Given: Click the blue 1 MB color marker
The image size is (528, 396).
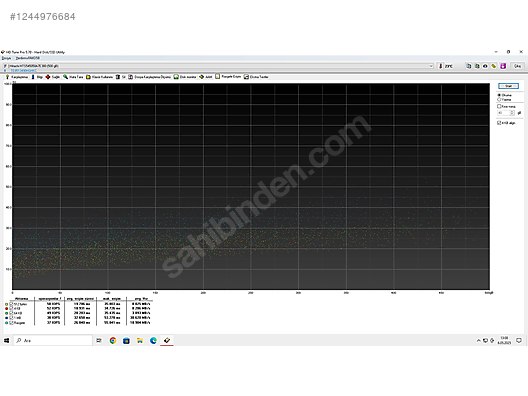Looking at the screenshot, I should [x=6, y=318].
